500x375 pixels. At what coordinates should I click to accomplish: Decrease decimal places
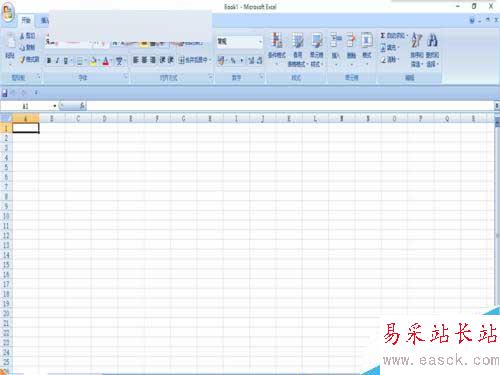click(259, 60)
